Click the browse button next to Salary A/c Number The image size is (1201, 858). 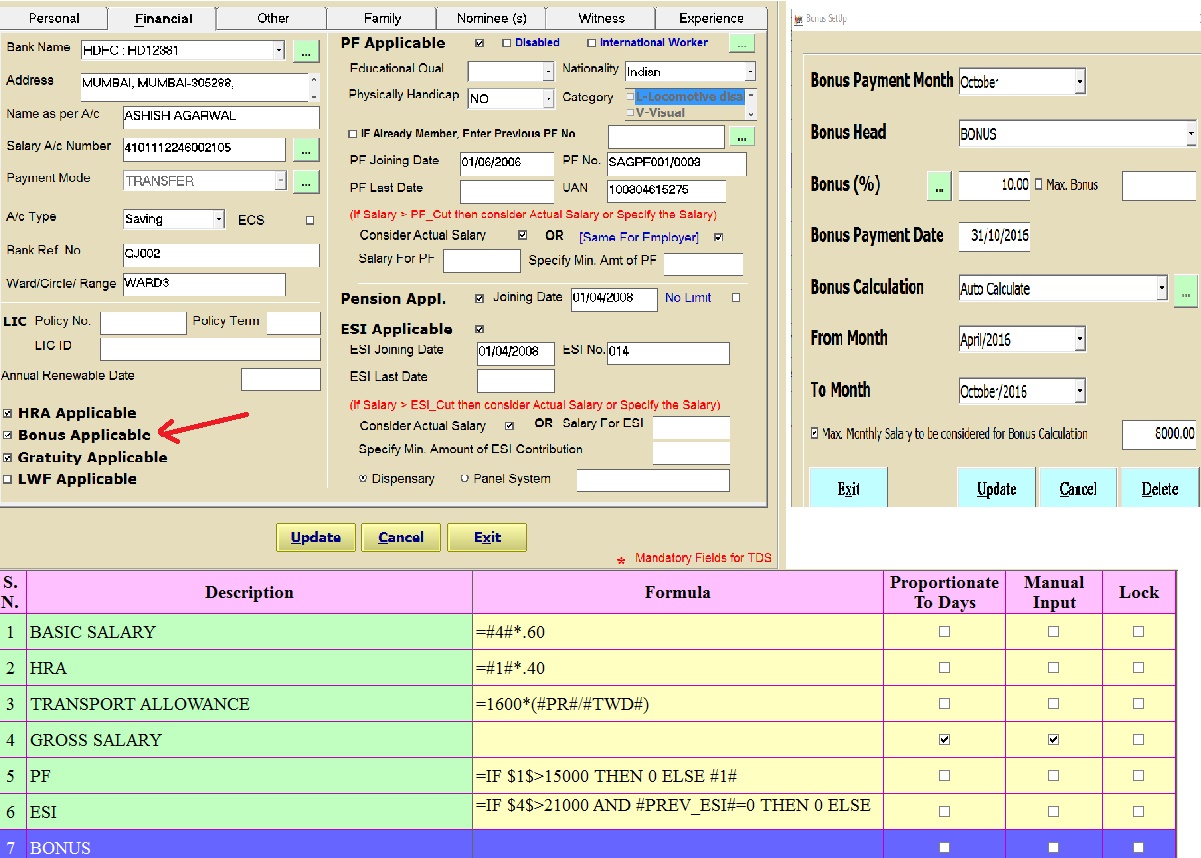[306, 150]
